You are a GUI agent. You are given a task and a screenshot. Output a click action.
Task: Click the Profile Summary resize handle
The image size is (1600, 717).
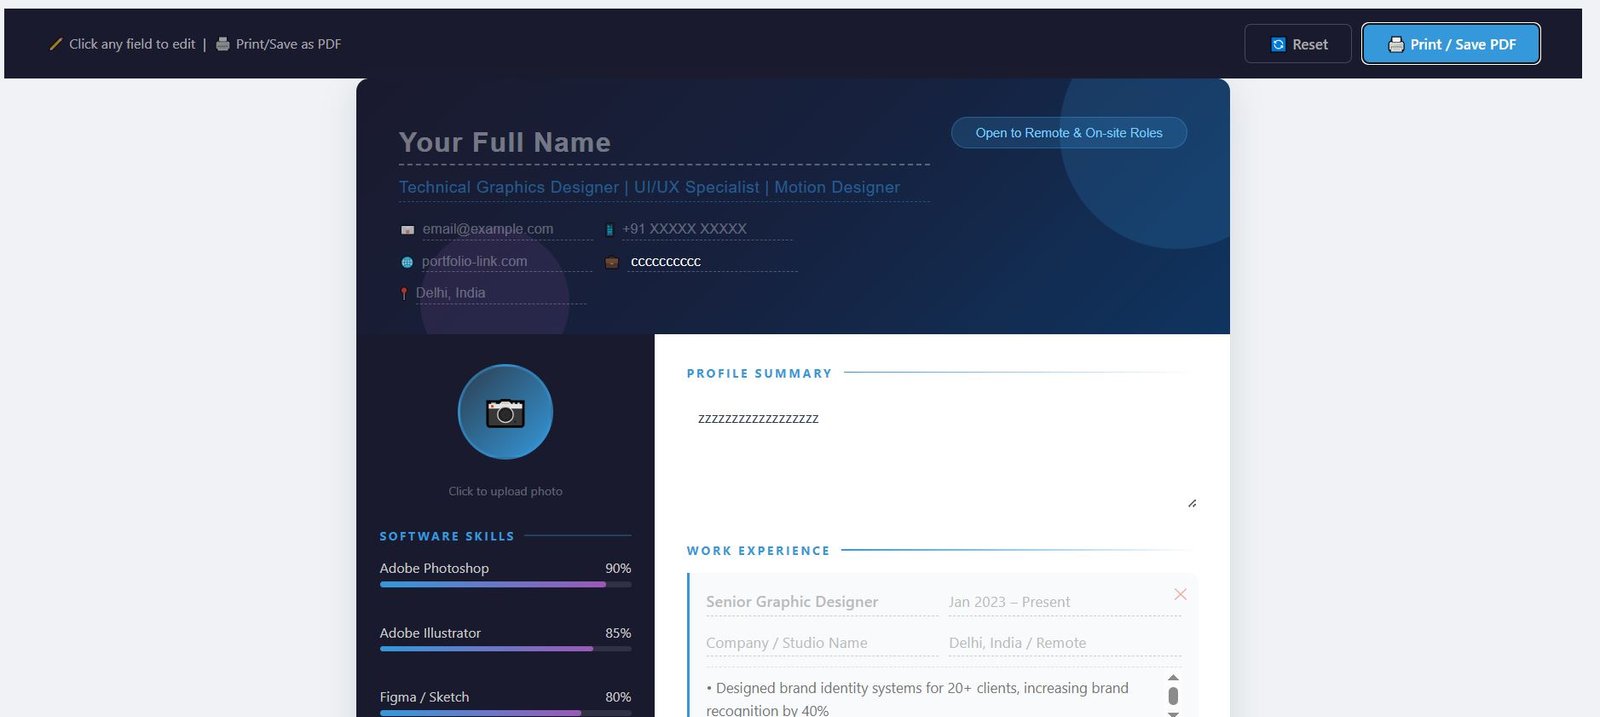coord(1192,503)
